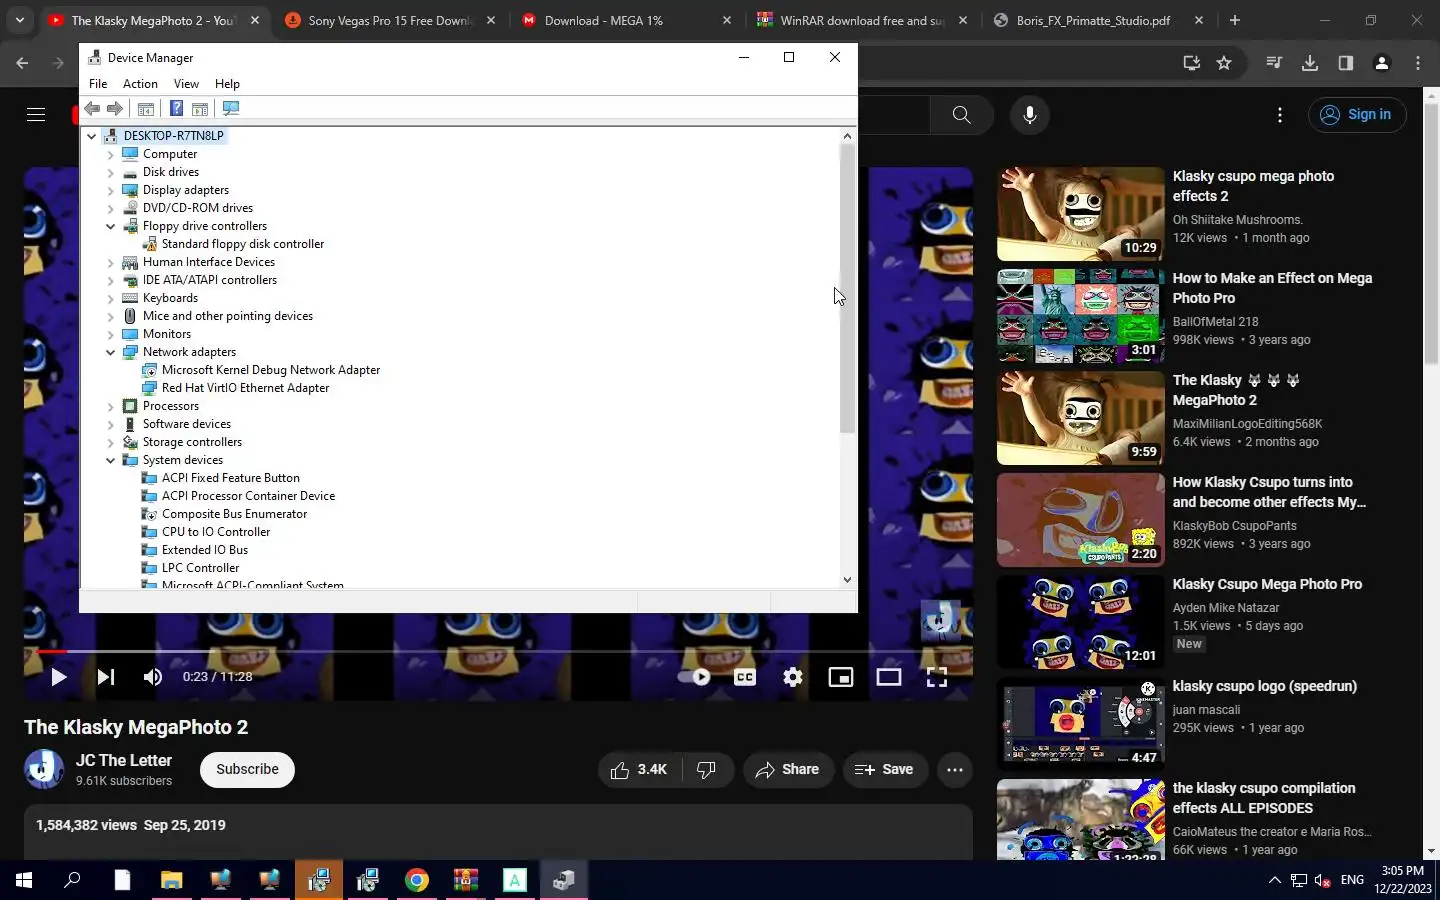Switch to WinRAR download tab
This screenshot has width=1440, height=900.
pyautogui.click(x=863, y=20)
